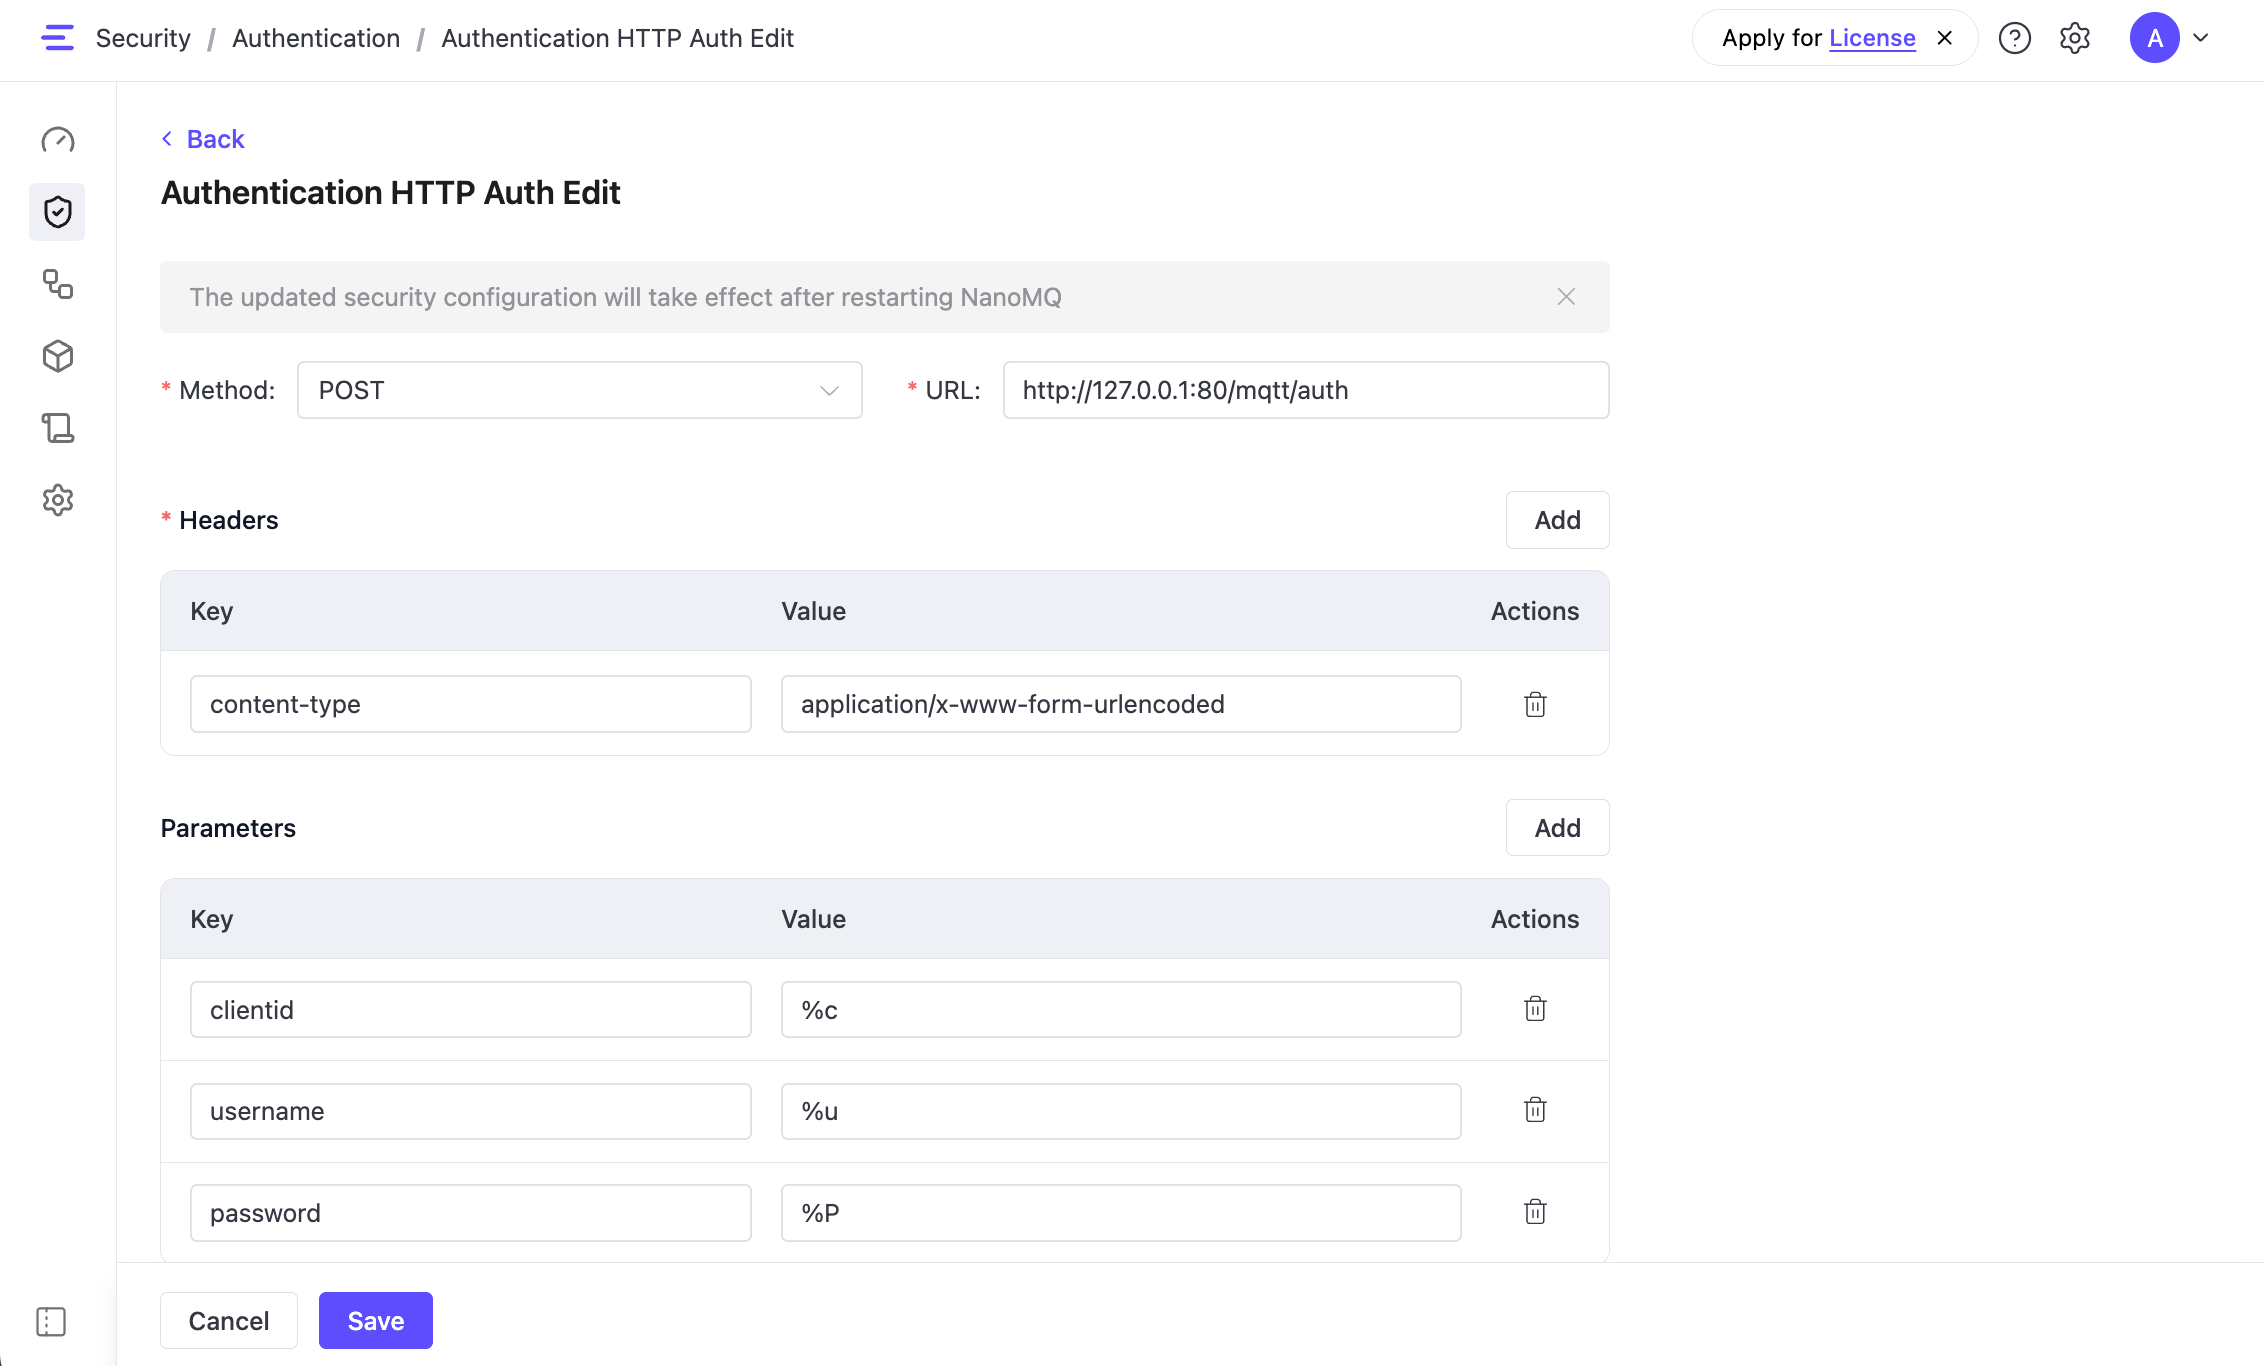Dismiss the NanoMQ restart notice banner
The image size is (2264, 1366).
1566,297
